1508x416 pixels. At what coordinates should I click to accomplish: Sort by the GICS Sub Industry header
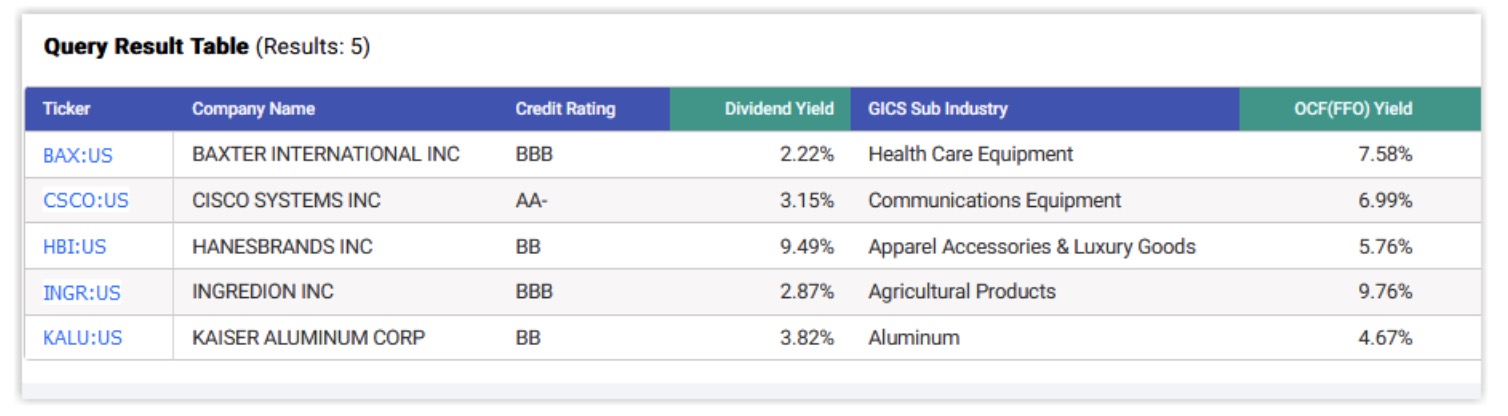(x=938, y=109)
